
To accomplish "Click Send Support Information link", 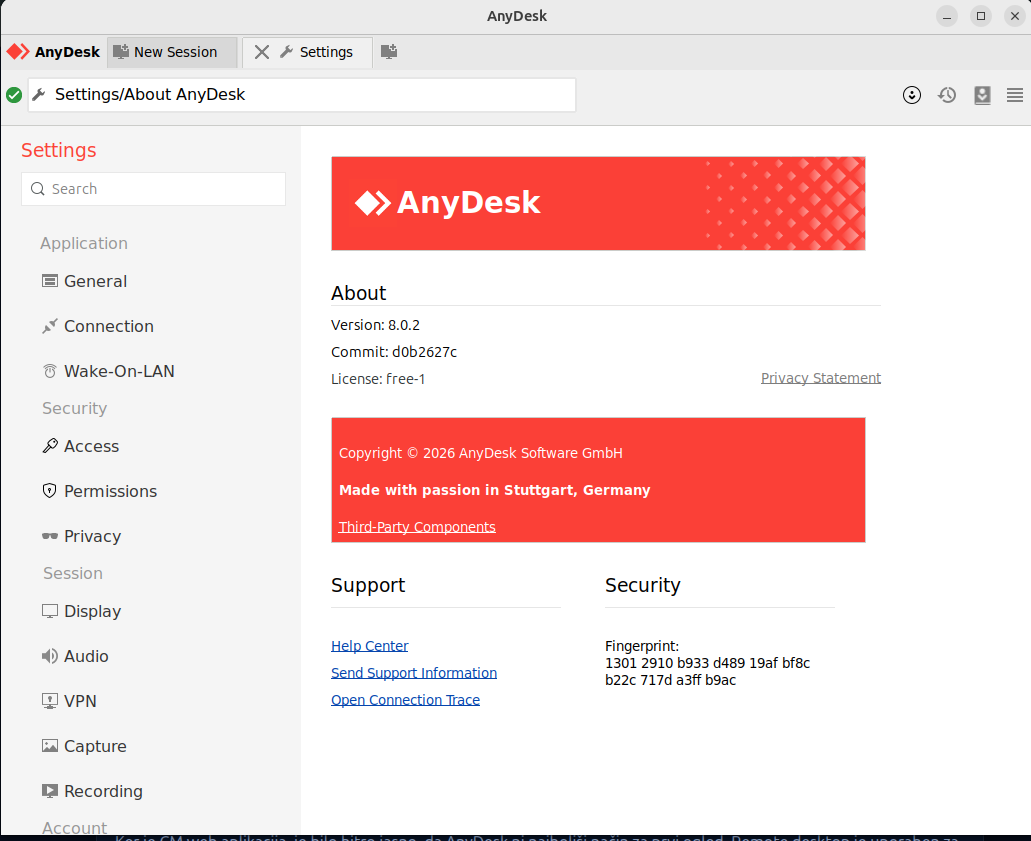I will tap(414, 673).
